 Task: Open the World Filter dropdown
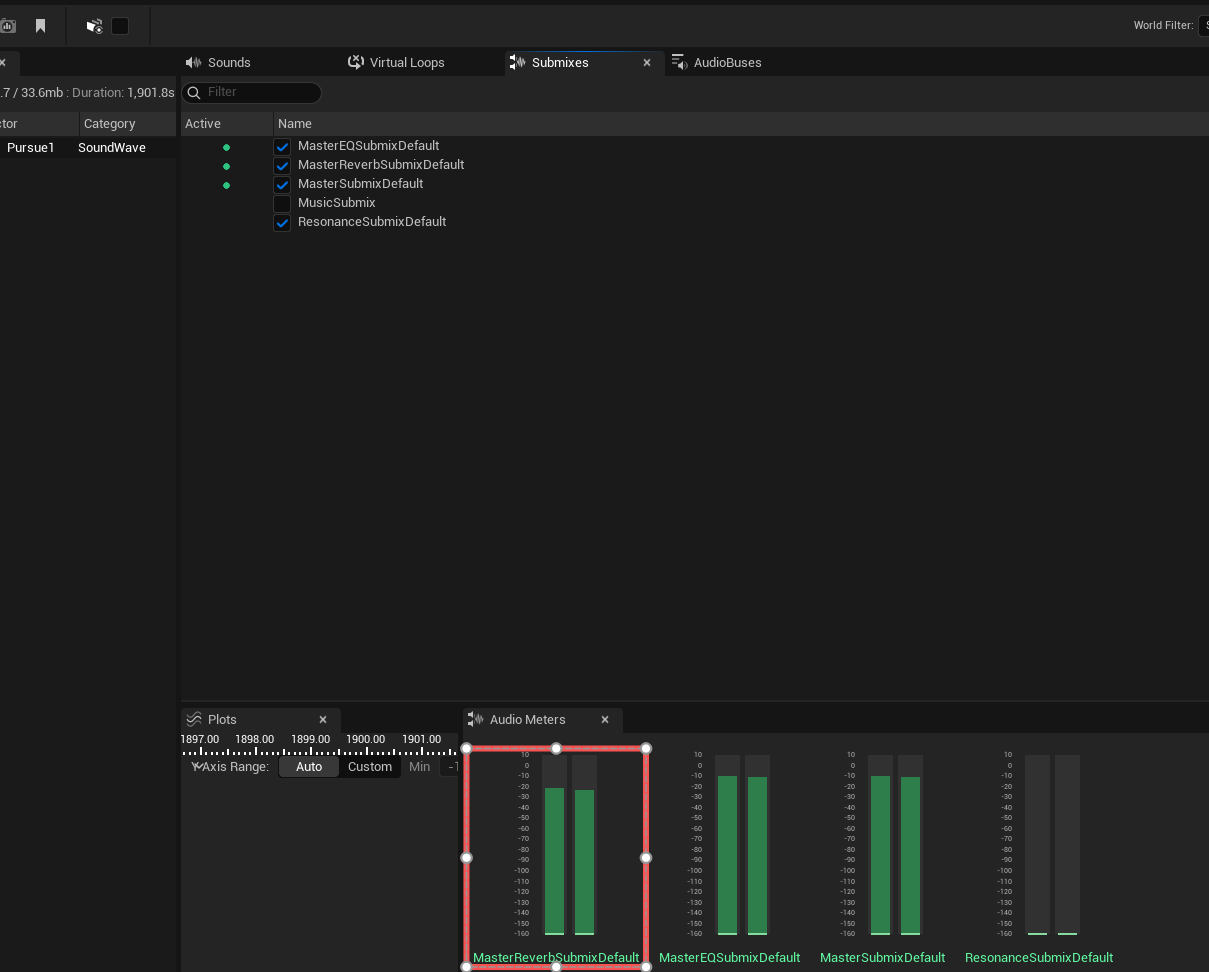tap(1202, 25)
